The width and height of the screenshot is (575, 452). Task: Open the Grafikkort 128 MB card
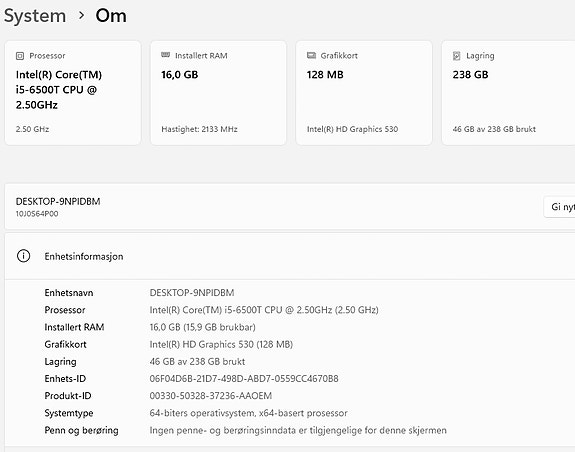(364, 93)
